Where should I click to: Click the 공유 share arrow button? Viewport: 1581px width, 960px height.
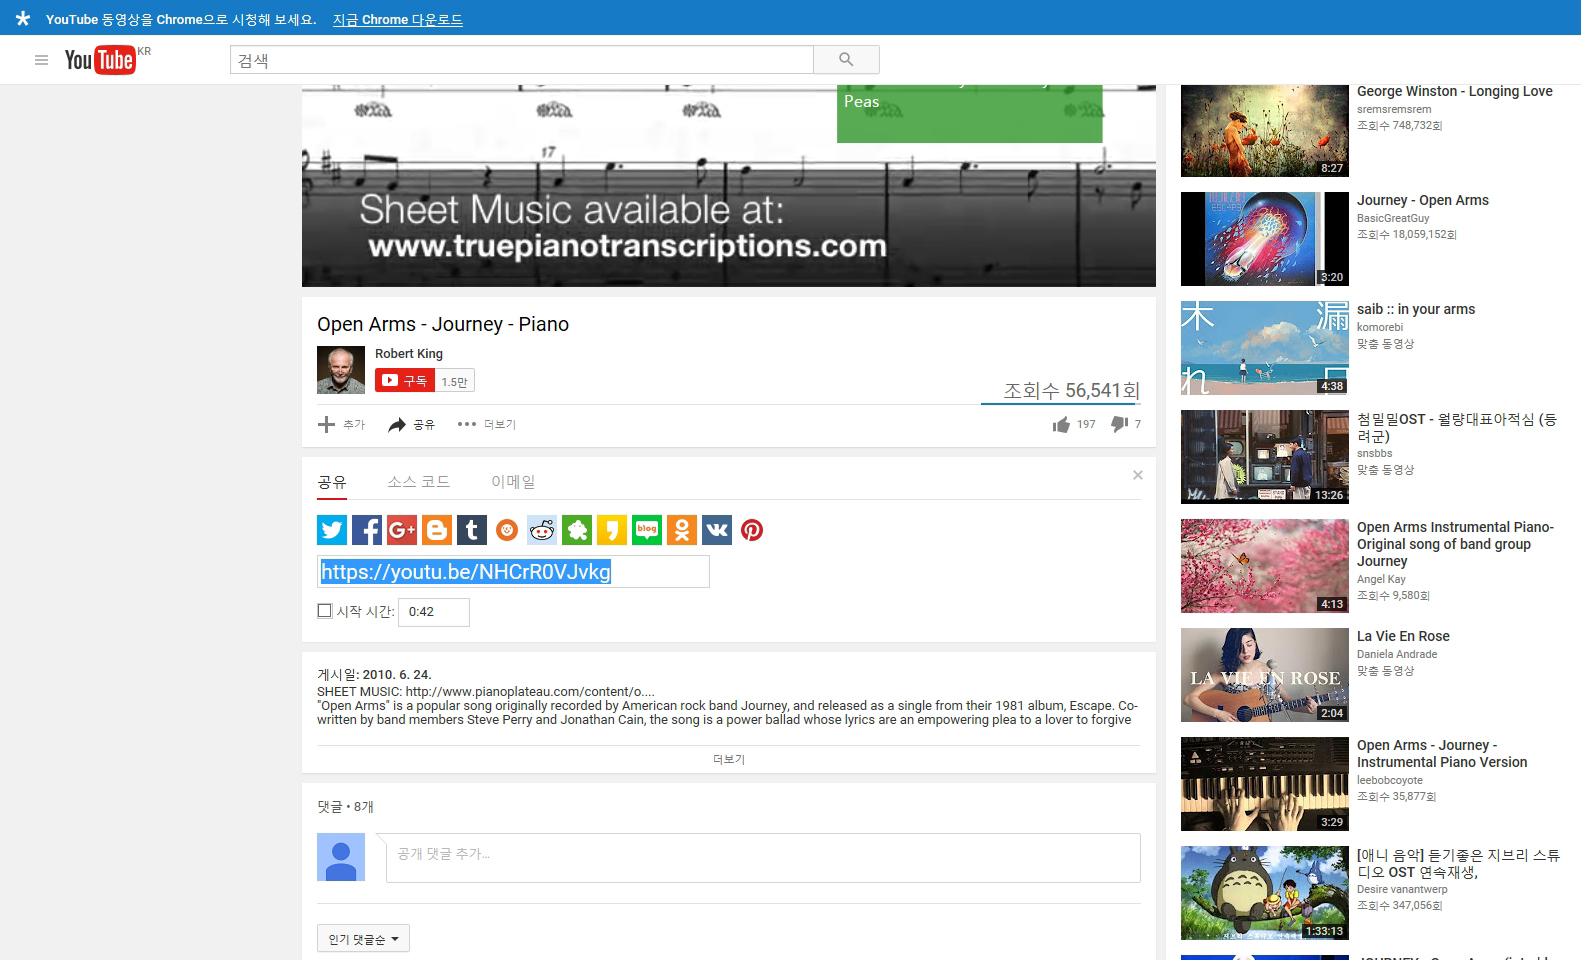pyautogui.click(x=411, y=424)
